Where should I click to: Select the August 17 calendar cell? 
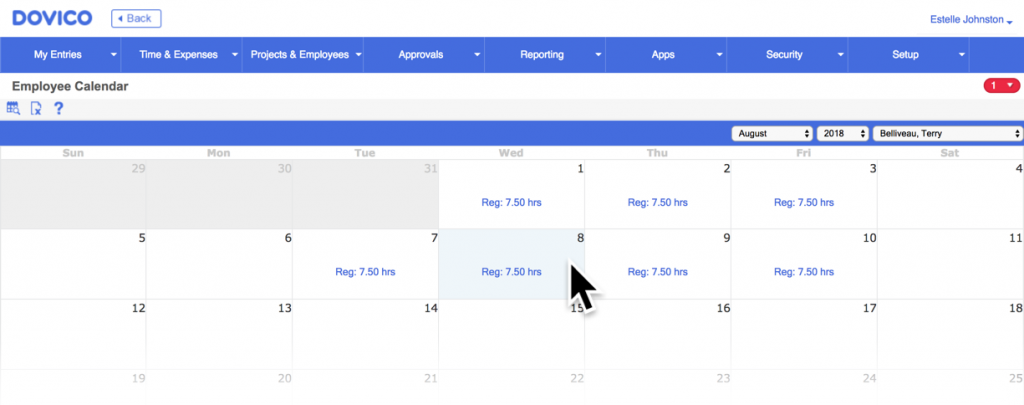[x=804, y=334]
